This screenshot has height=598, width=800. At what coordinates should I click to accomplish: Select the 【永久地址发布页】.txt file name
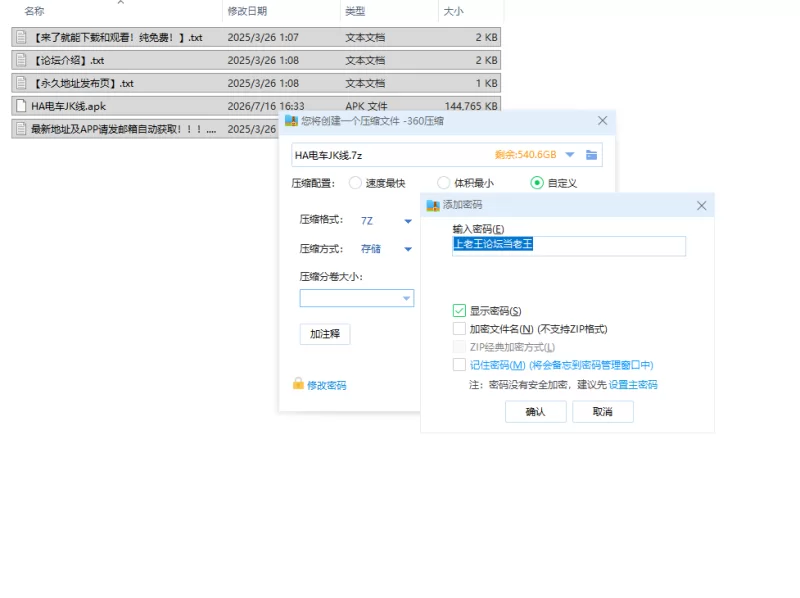[83, 83]
